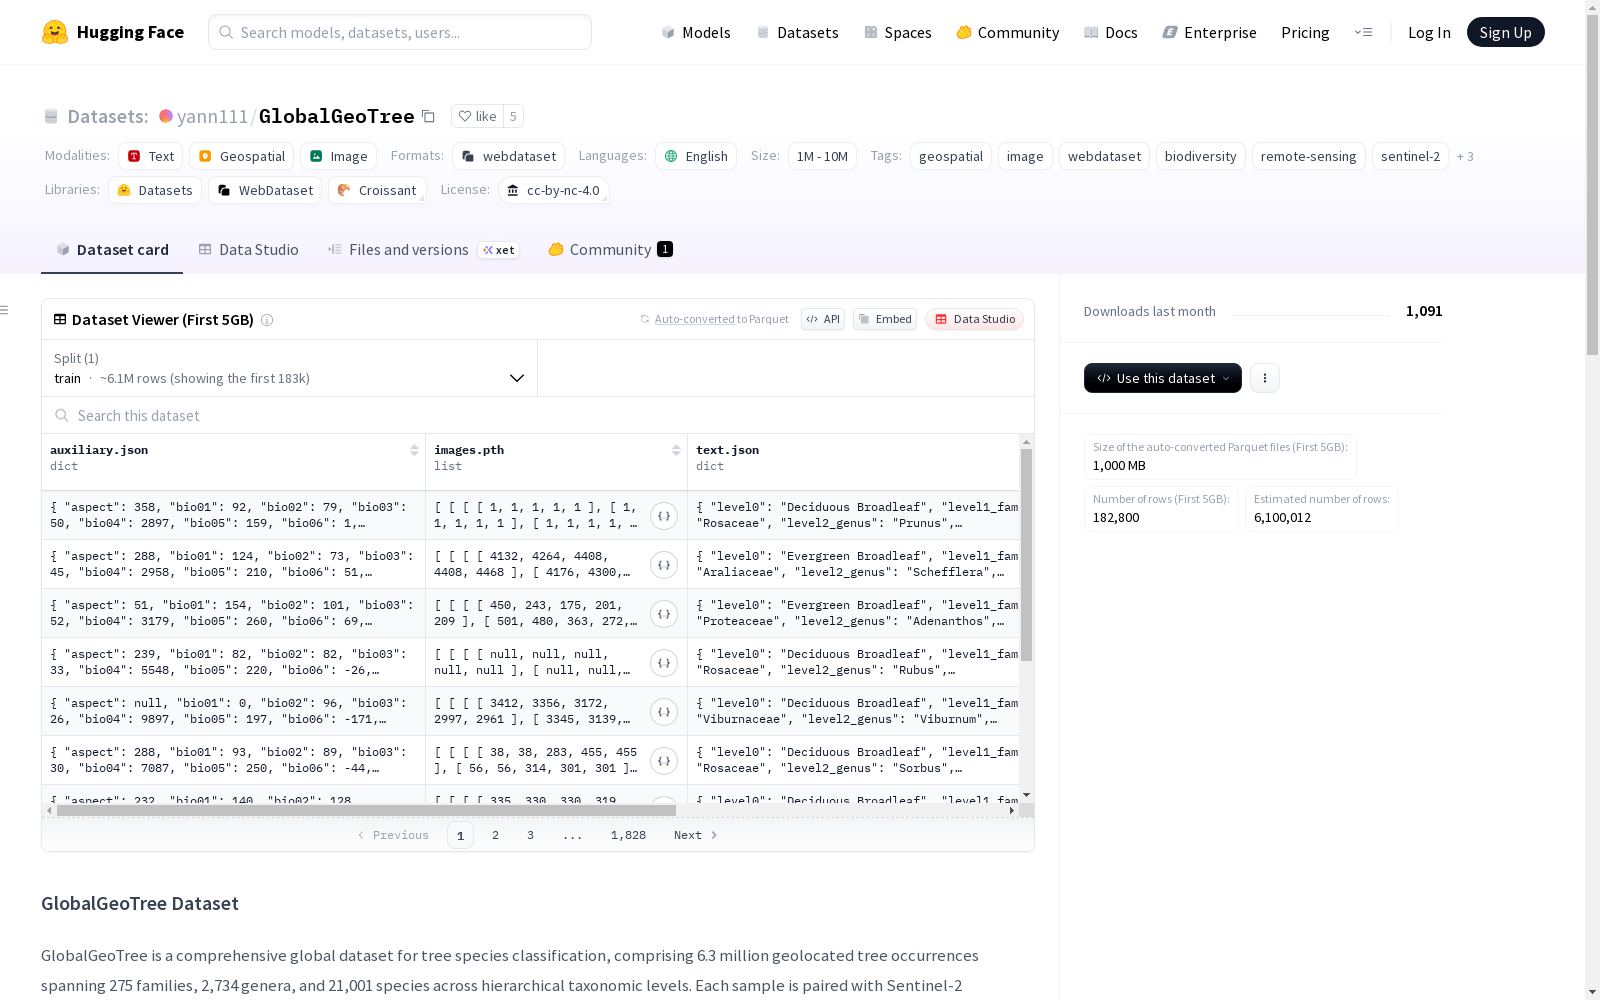Toggle the left sidebar table of contents icon

tap(5, 310)
